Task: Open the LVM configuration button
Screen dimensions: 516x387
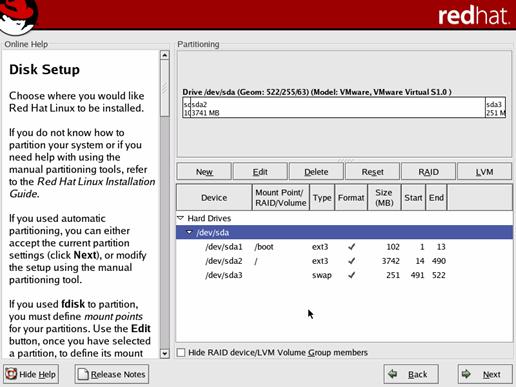Action: (x=484, y=172)
